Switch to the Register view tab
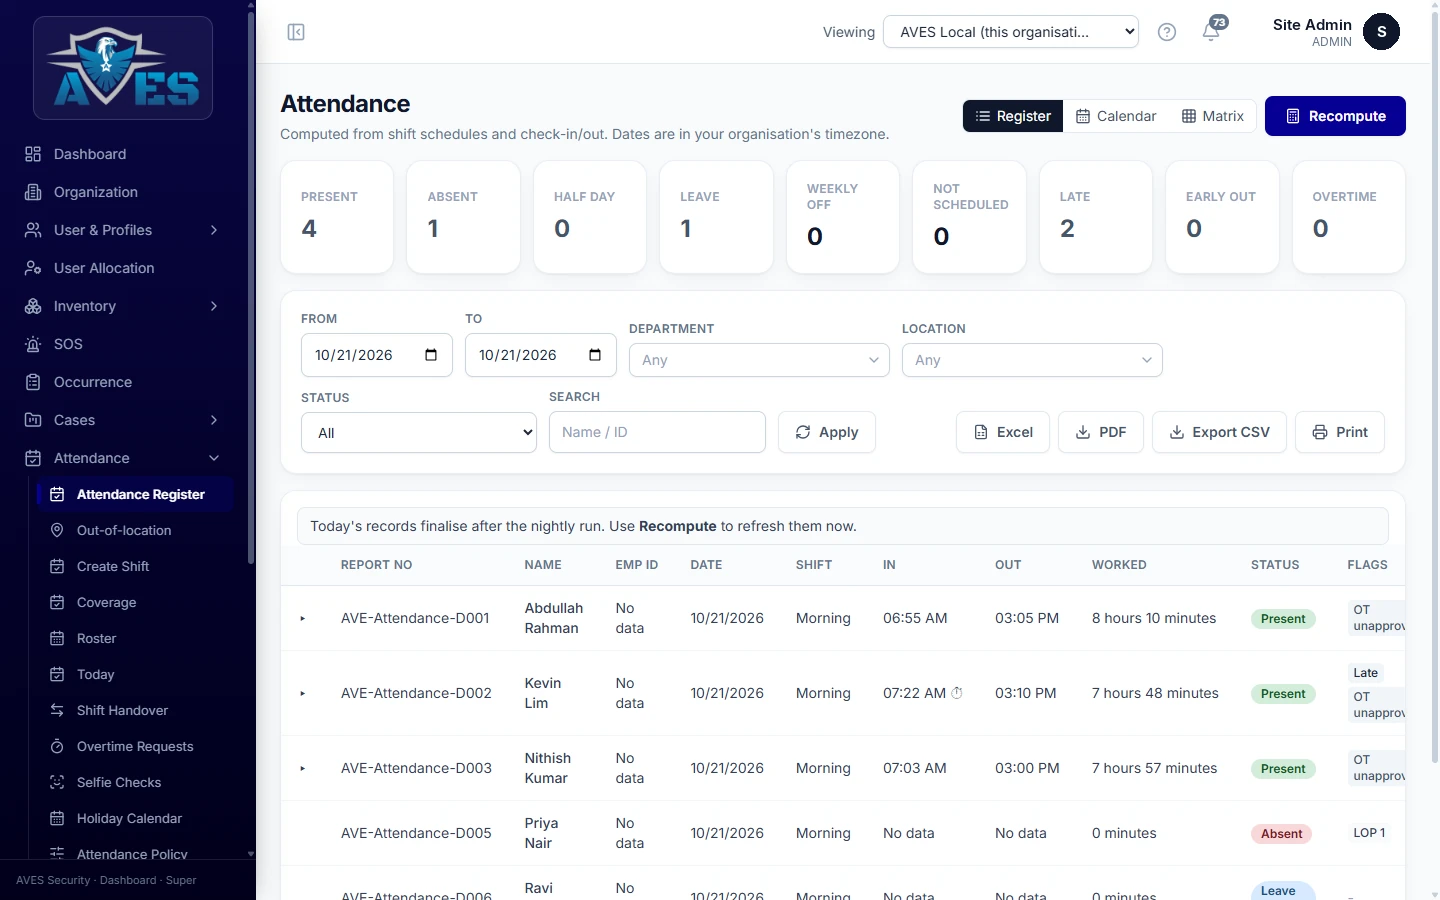The image size is (1440, 900). coord(1013,116)
